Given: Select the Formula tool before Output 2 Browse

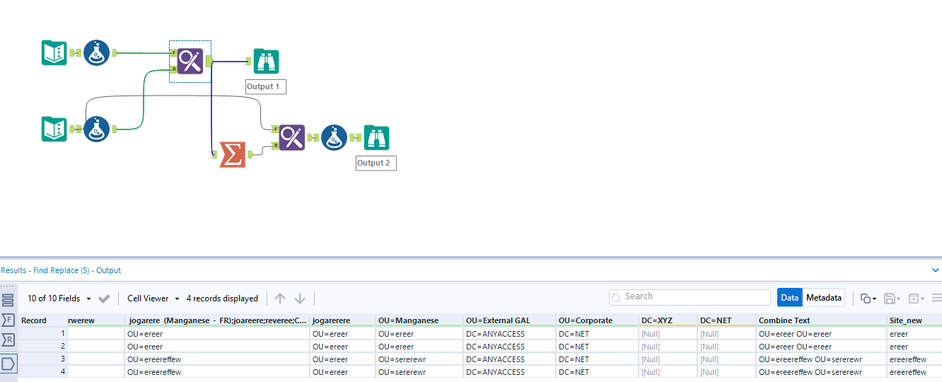Looking at the screenshot, I should (334, 138).
